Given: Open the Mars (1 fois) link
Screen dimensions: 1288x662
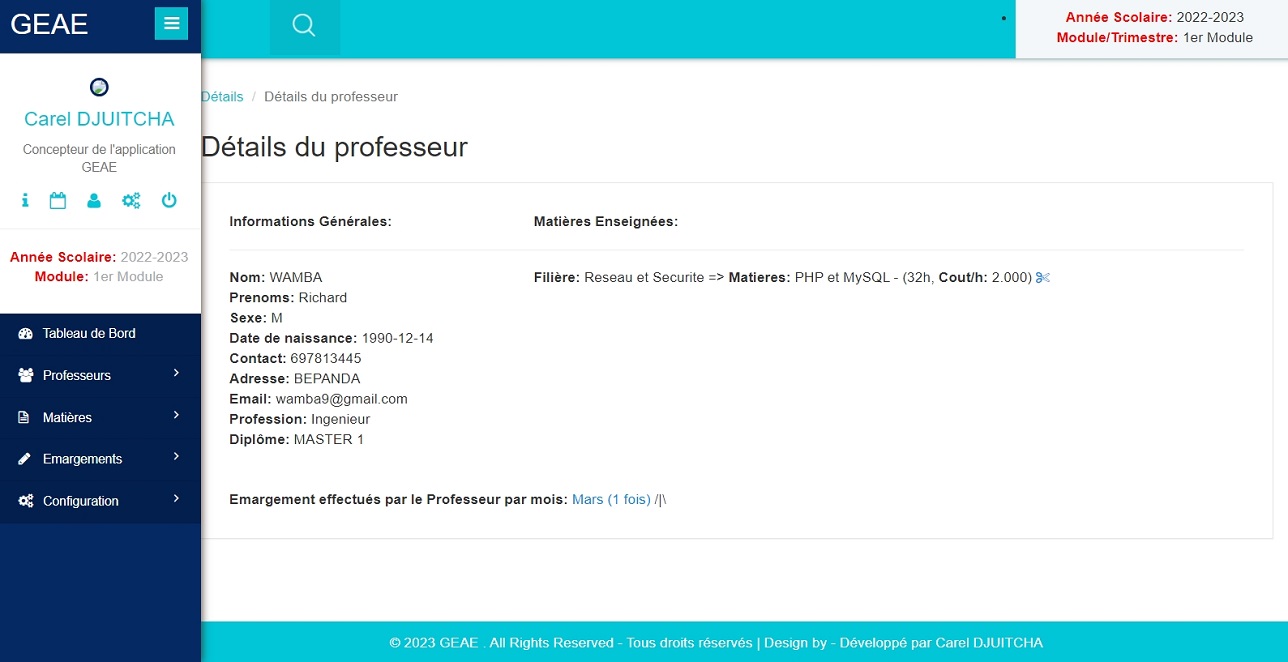Looking at the screenshot, I should coord(611,499).
